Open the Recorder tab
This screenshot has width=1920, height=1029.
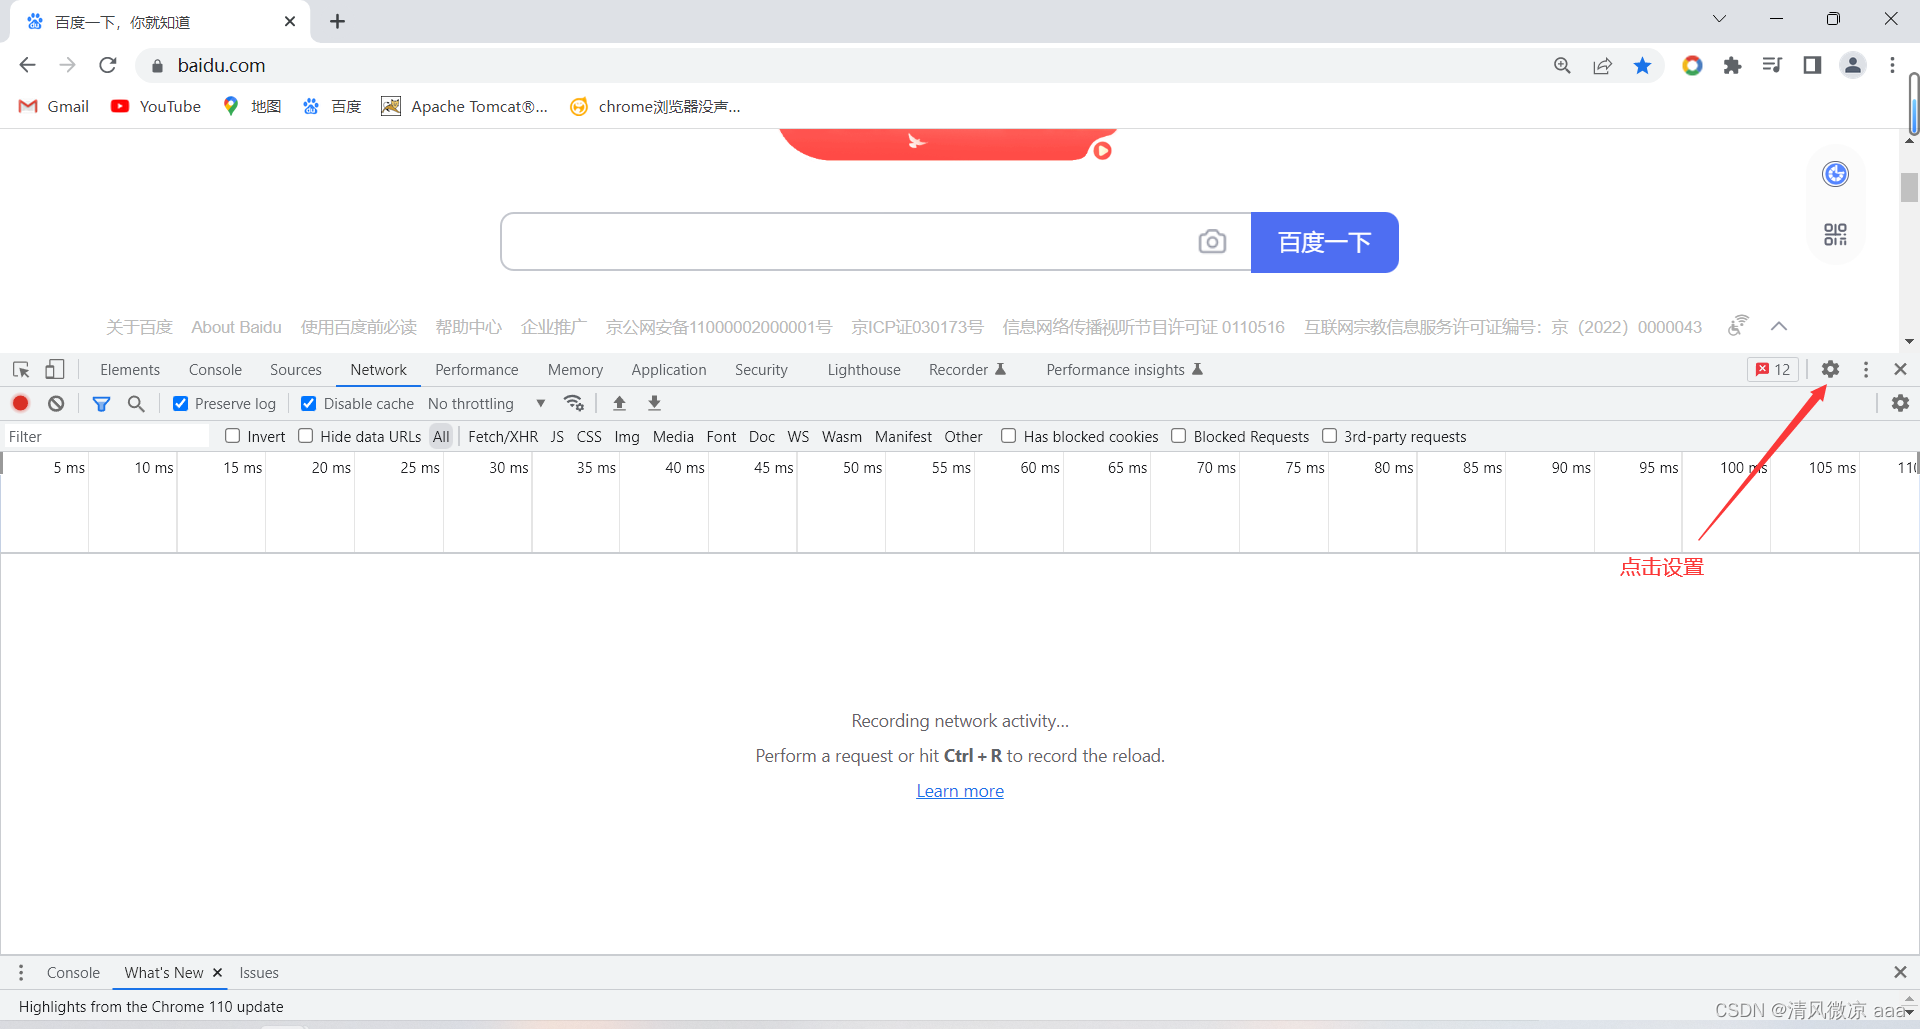pos(967,369)
